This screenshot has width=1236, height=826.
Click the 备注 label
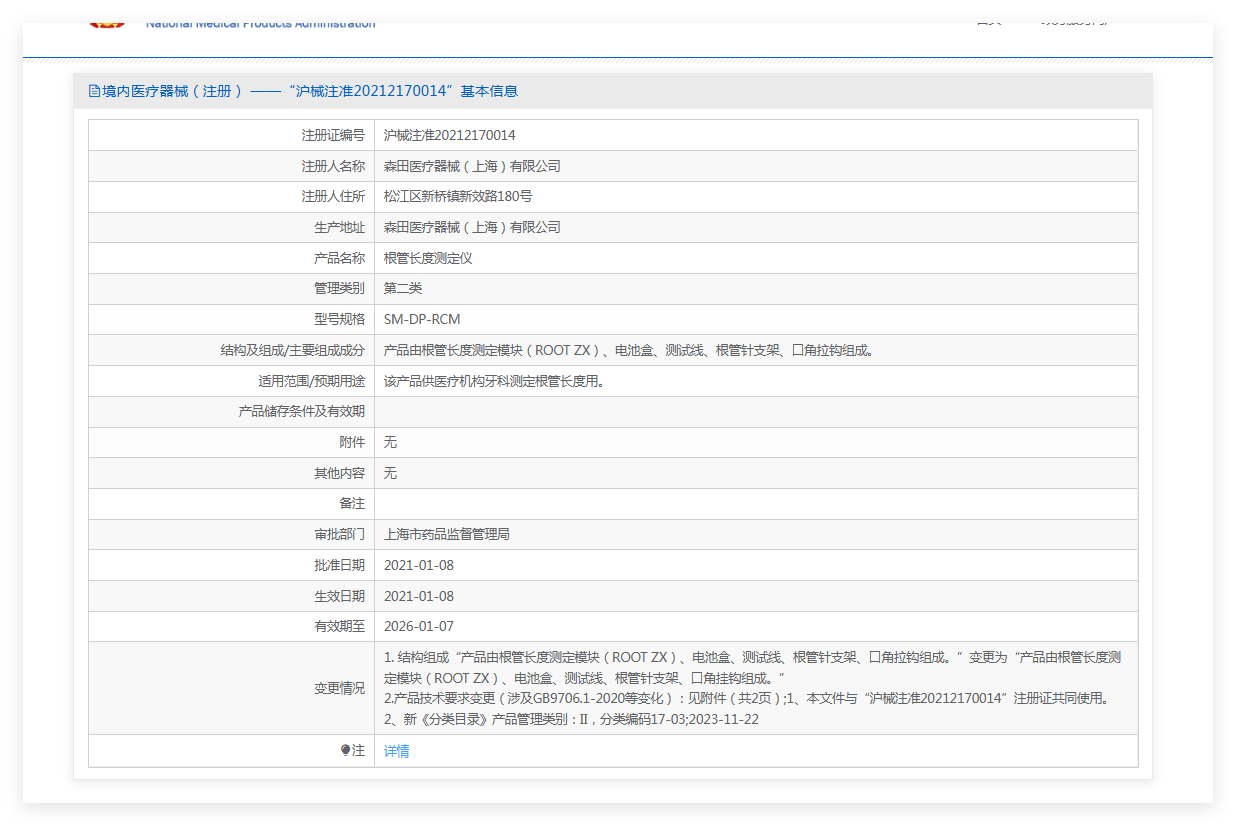352,503
